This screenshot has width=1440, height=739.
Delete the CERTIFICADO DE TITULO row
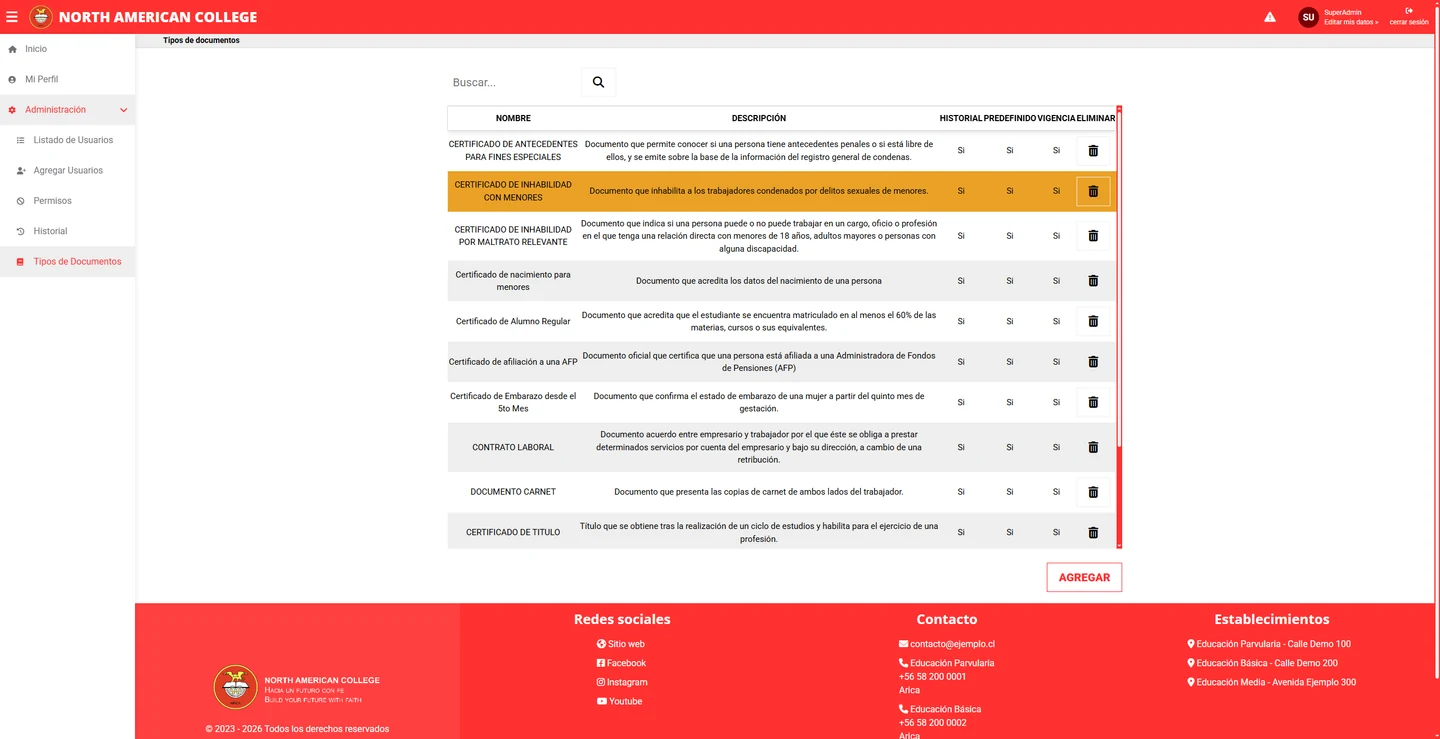pyautogui.click(x=1093, y=532)
